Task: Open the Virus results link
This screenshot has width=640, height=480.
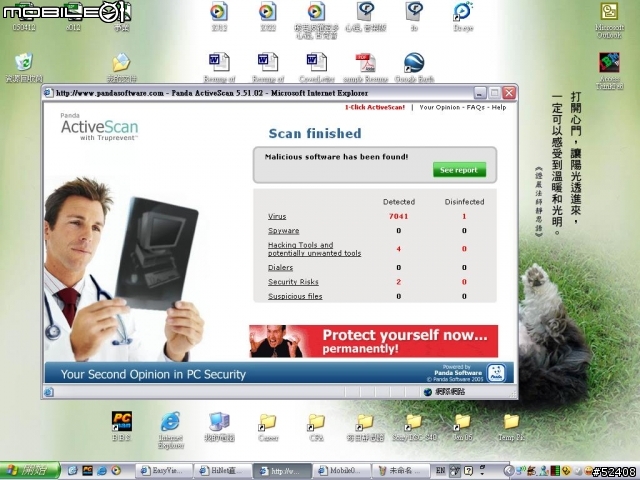Action: click(277, 216)
